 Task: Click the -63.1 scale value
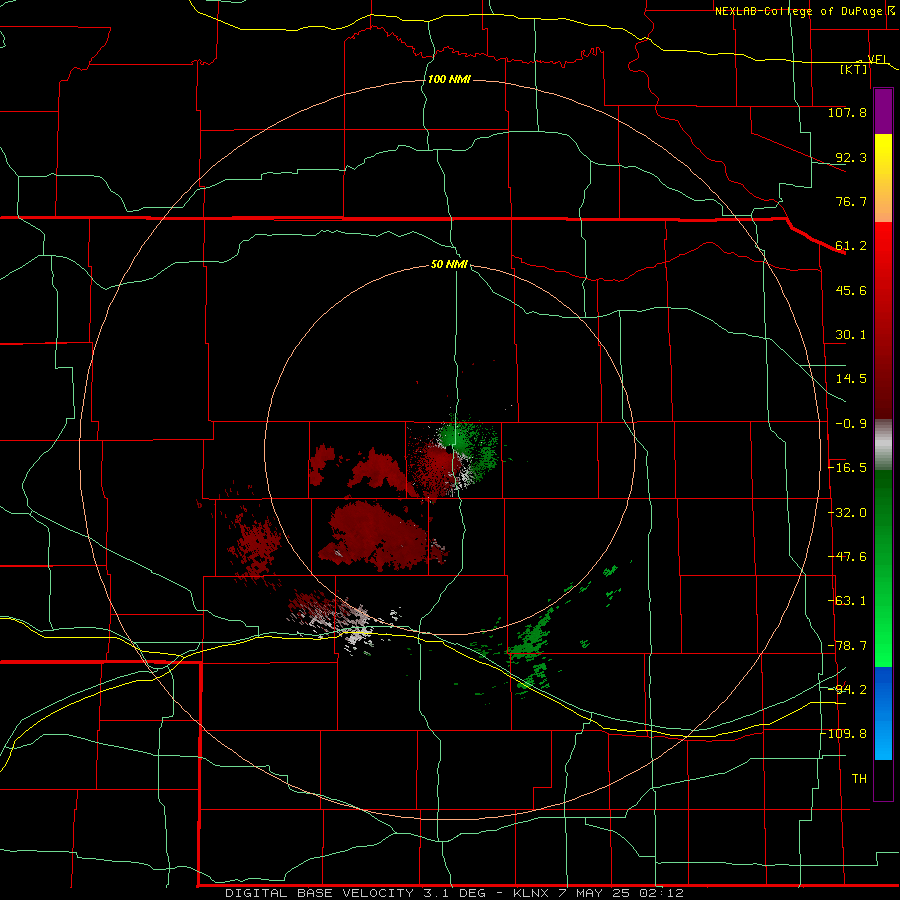pyautogui.click(x=847, y=601)
